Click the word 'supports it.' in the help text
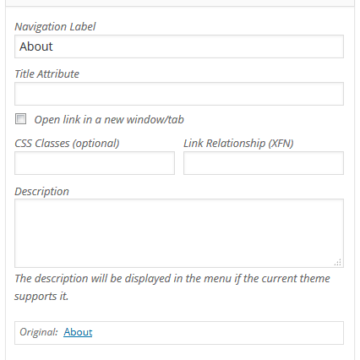Viewport: 360px width, 360px height. (41, 296)
